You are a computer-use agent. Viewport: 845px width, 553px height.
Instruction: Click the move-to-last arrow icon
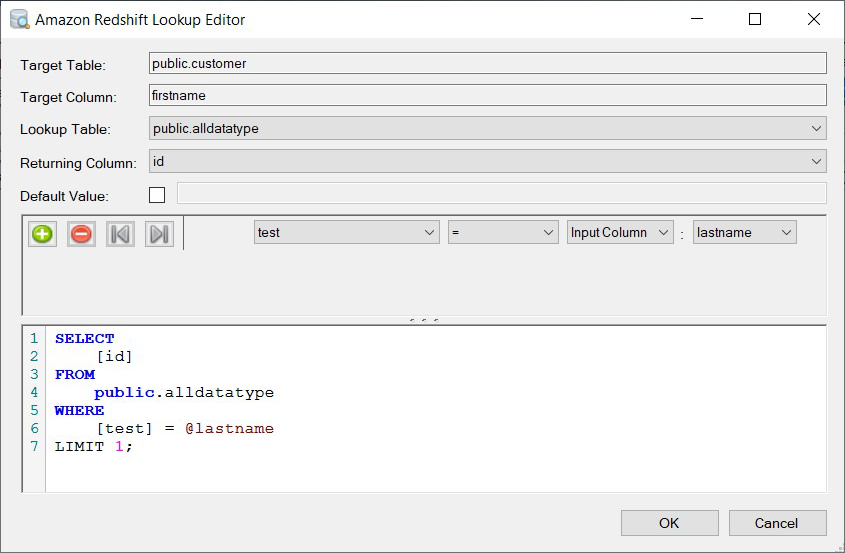159,234
